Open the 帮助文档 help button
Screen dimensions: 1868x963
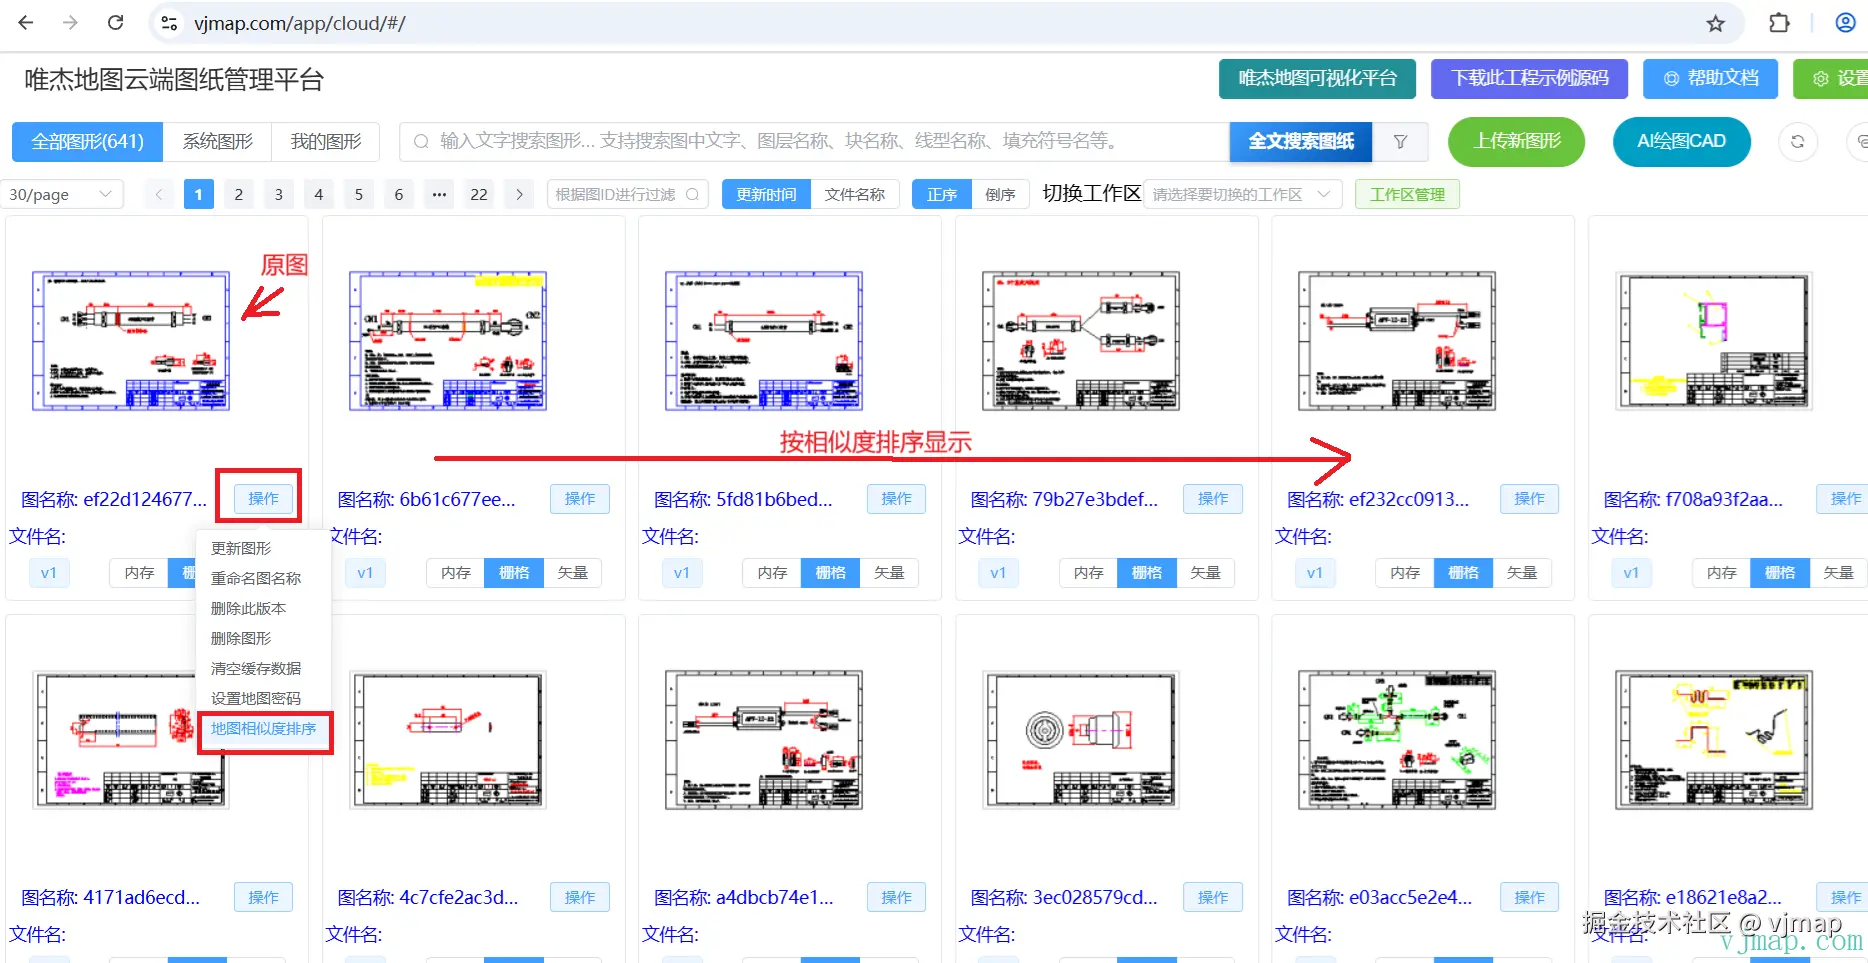tap(1710, 78)
